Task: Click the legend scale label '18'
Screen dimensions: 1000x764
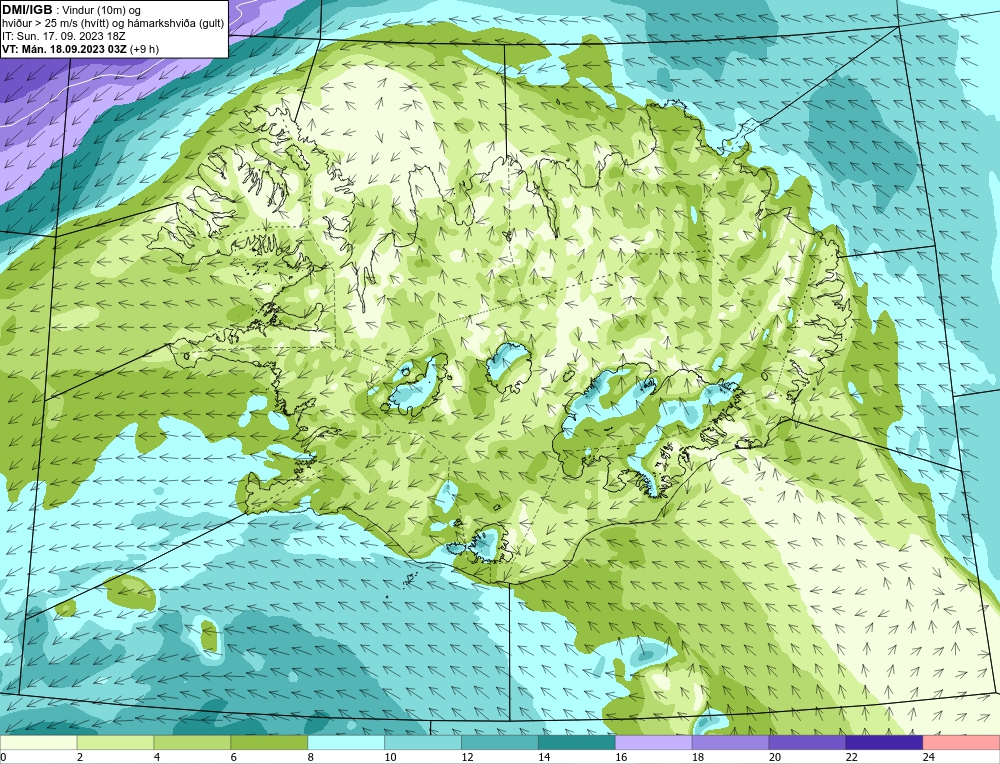Action: click(698, 757)
